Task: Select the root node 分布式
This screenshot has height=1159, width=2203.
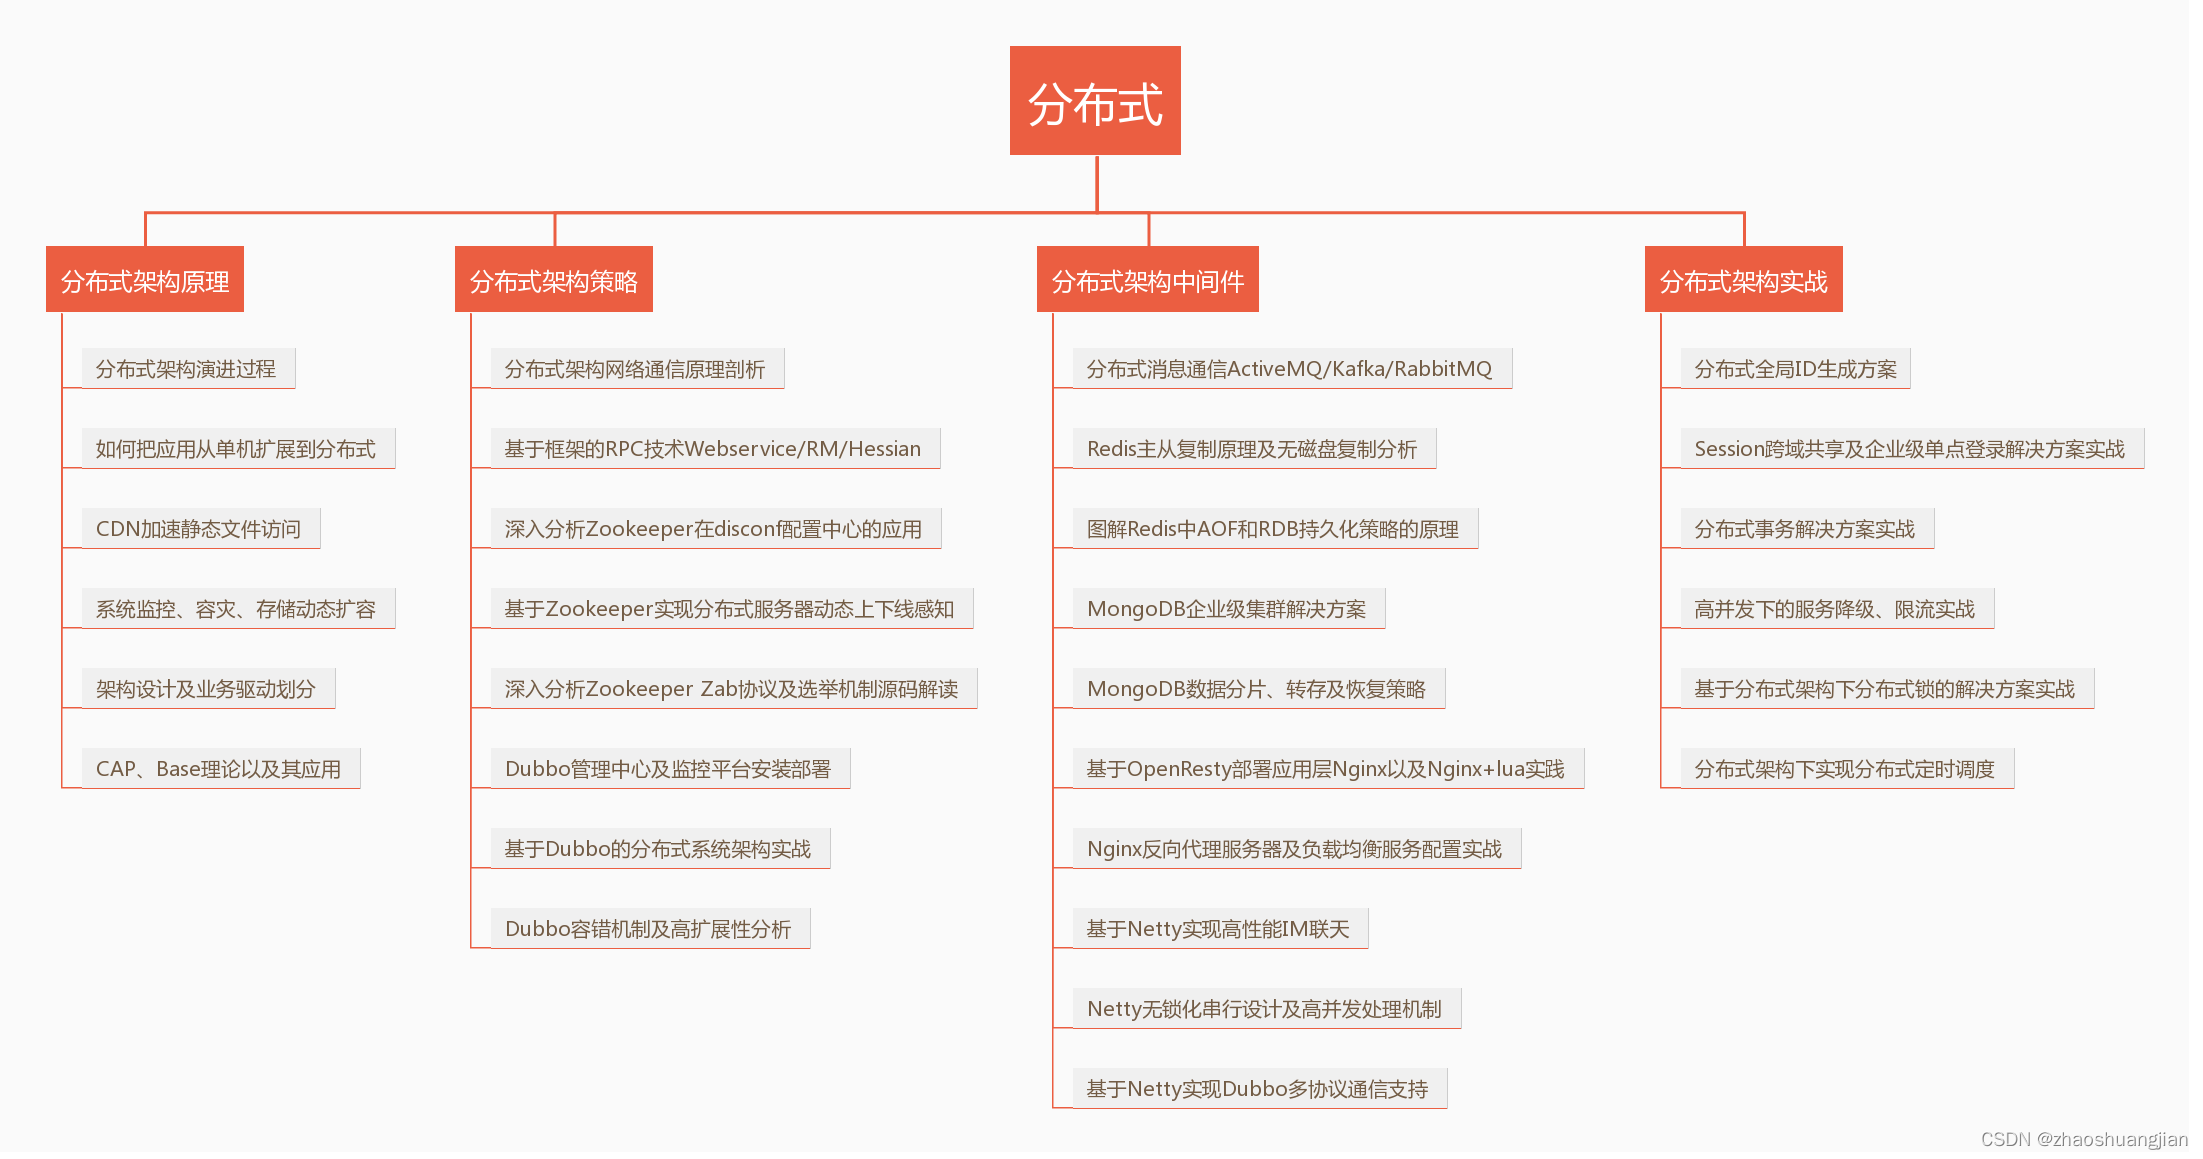Action: (1095, 100)
